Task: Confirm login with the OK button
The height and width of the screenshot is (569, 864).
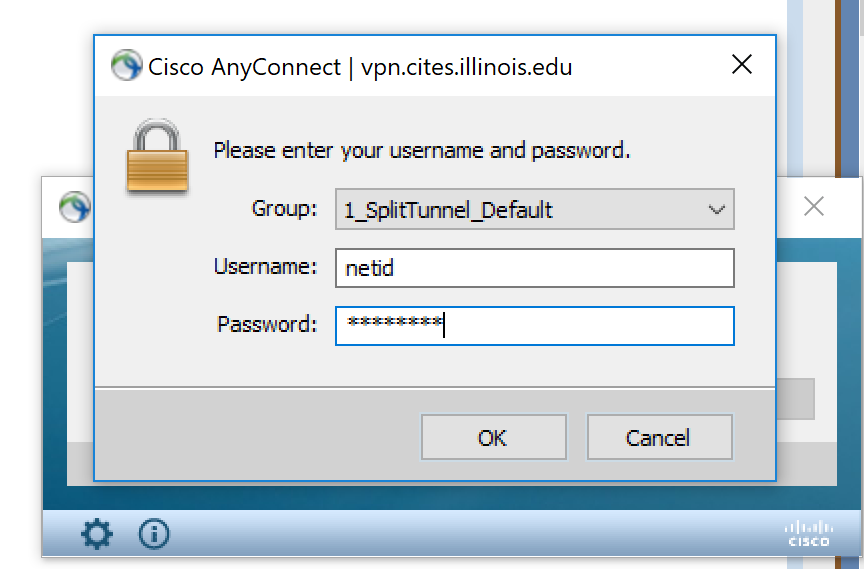Action: coord(494,437)
